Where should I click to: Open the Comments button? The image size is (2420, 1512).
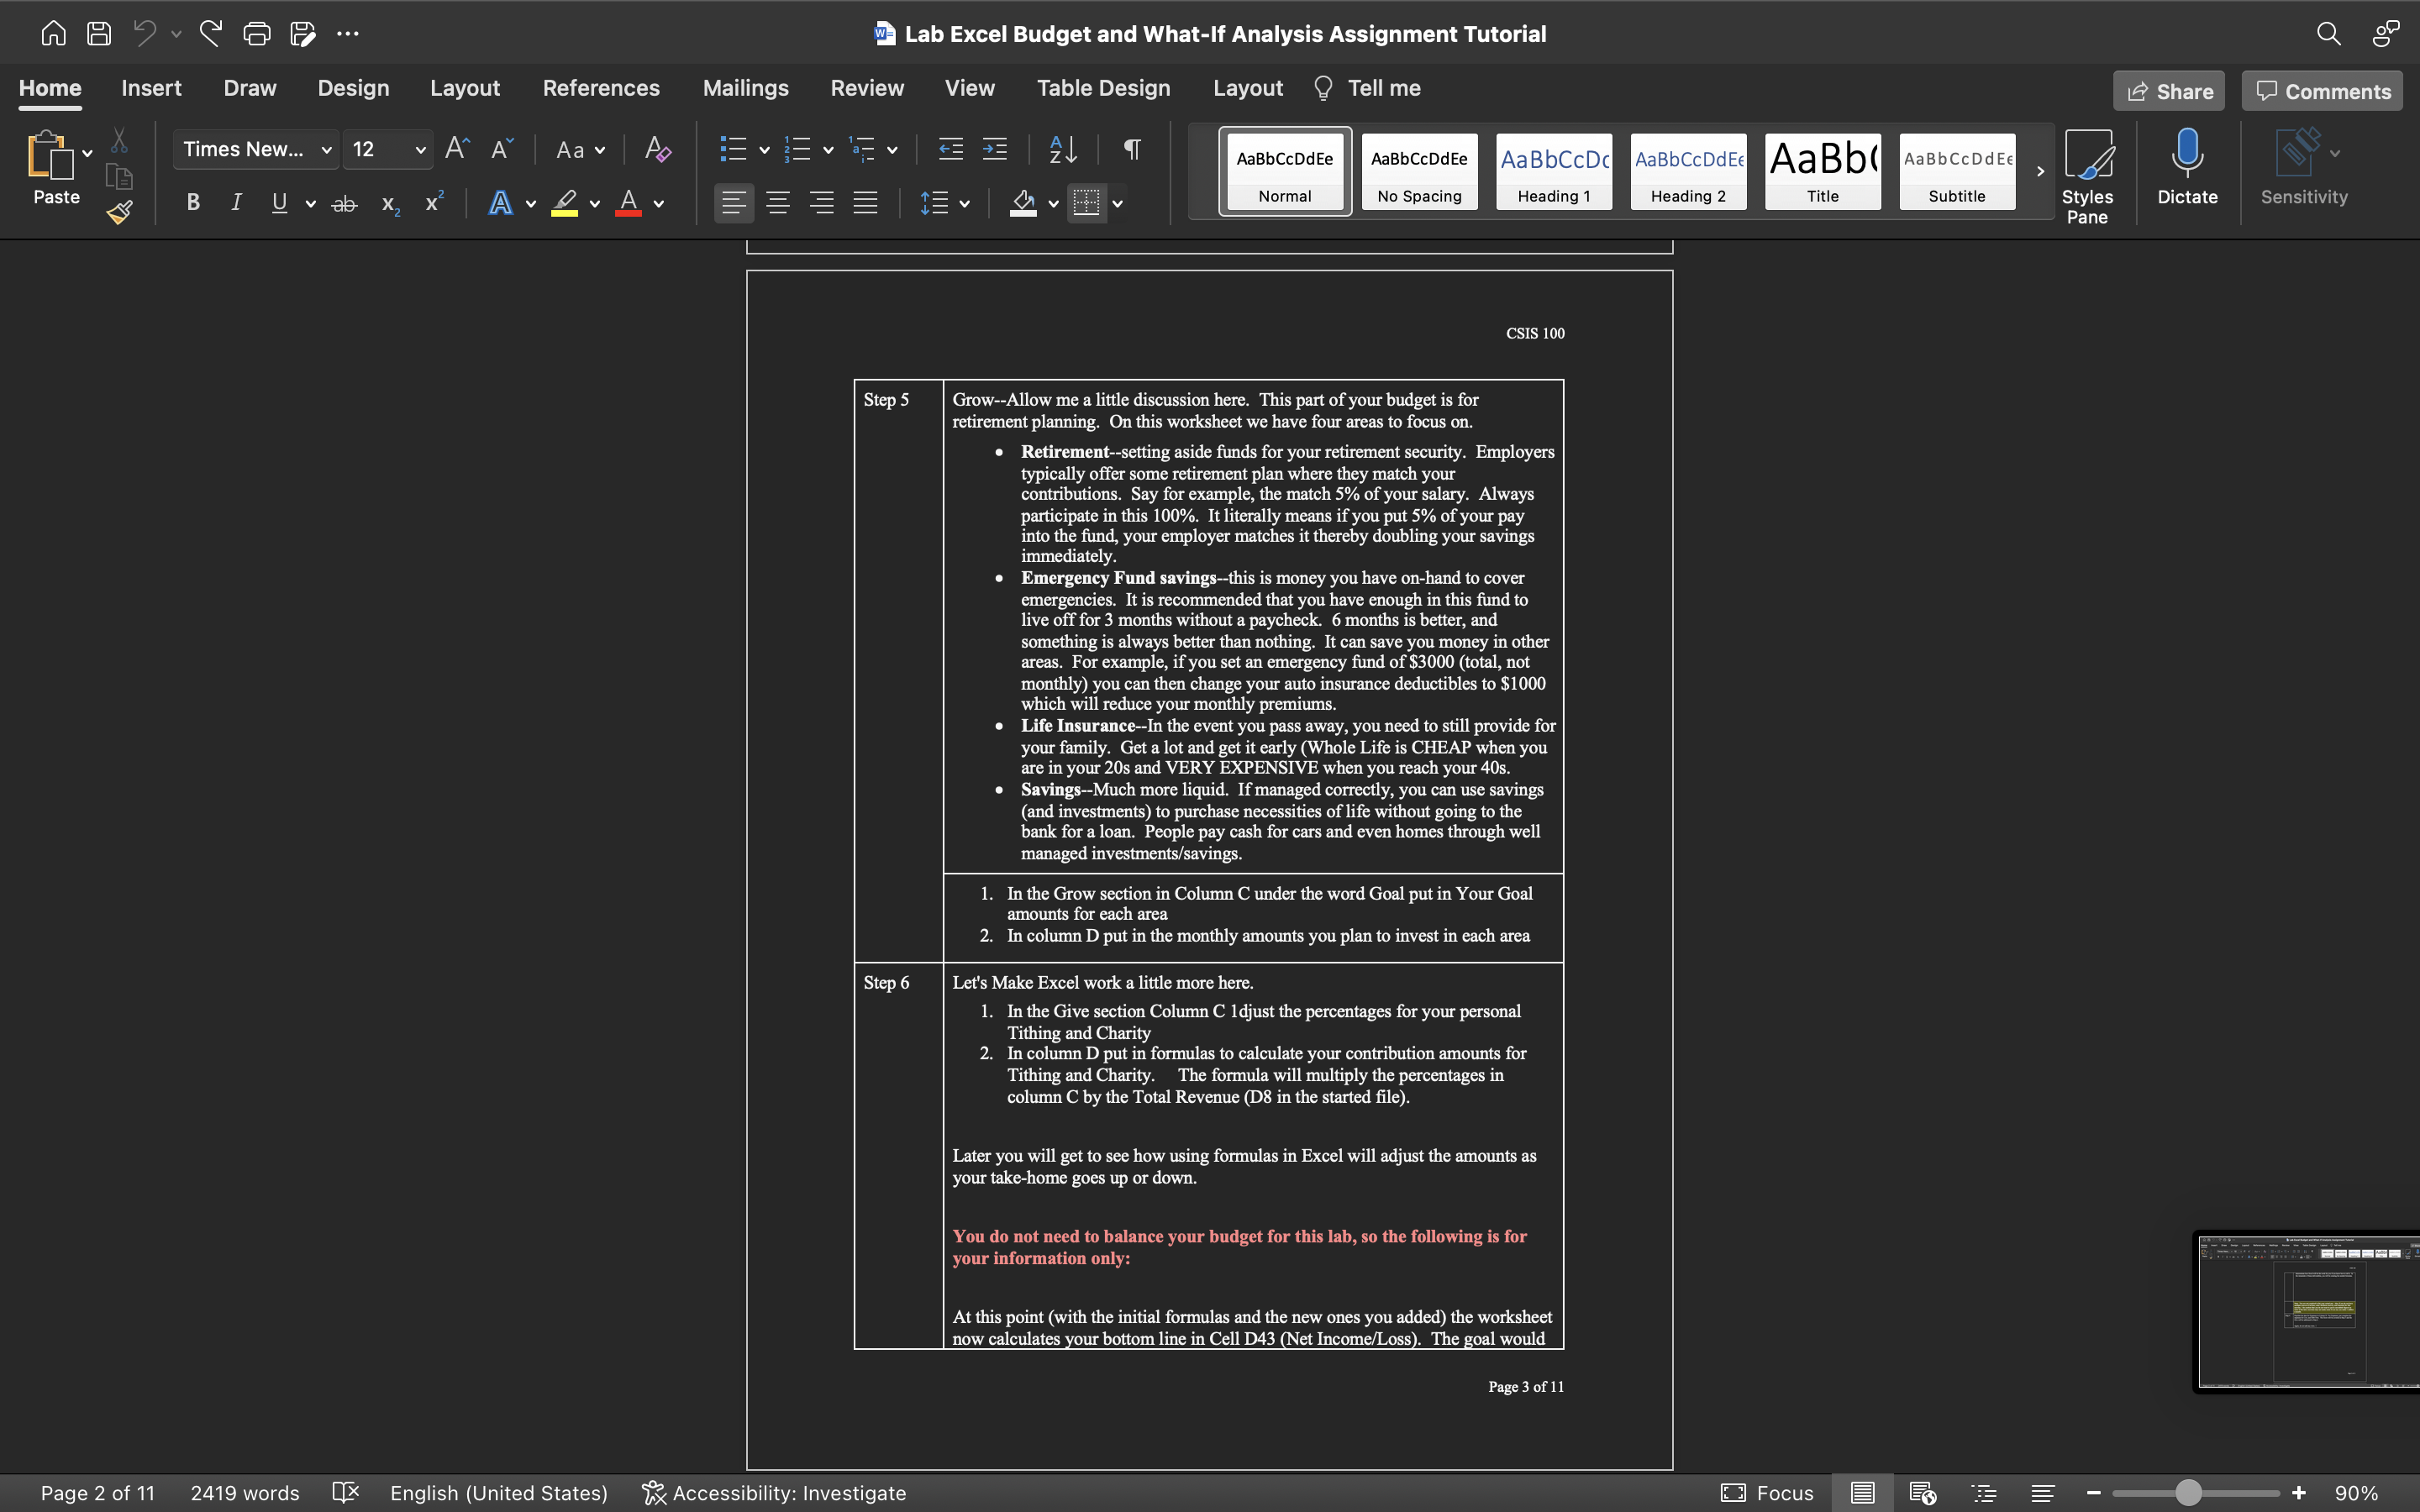pyautogui.click(x=2322, y=91)
